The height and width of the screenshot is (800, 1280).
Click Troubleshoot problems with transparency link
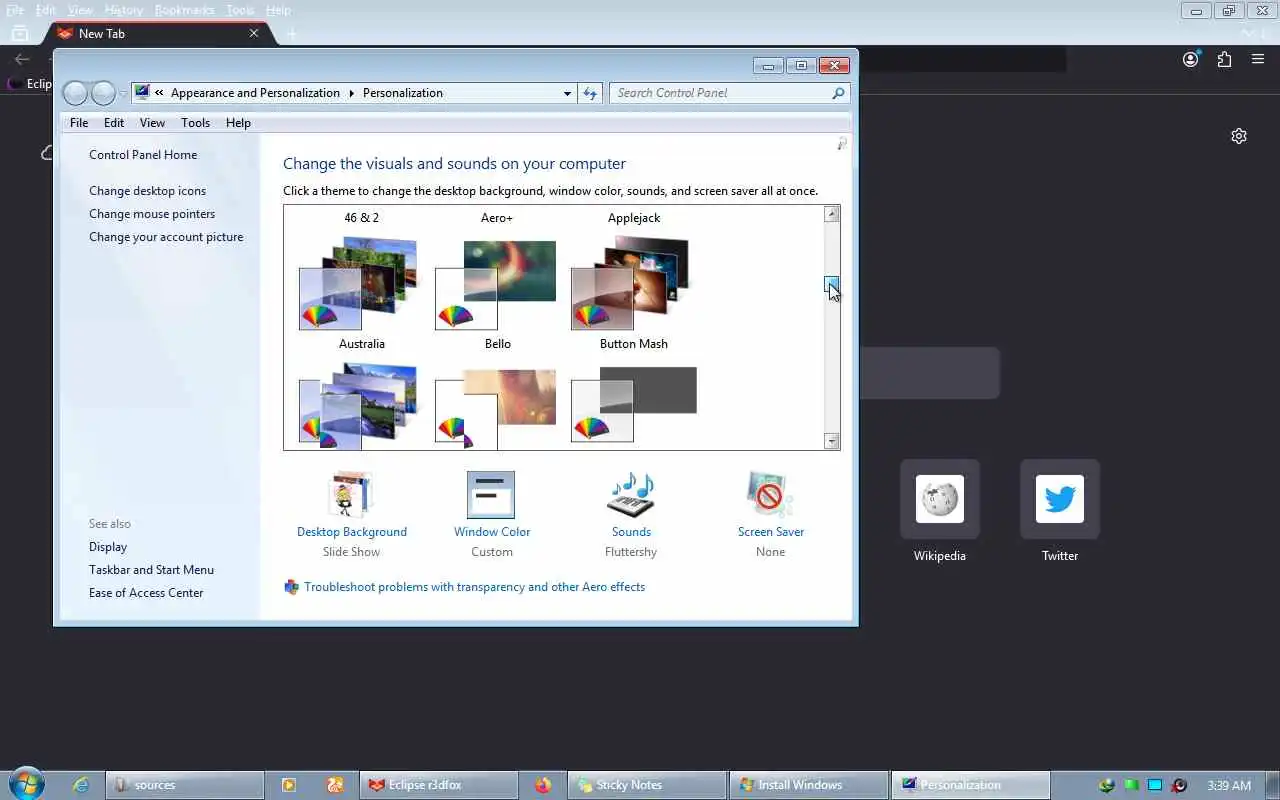coord(474,587)
